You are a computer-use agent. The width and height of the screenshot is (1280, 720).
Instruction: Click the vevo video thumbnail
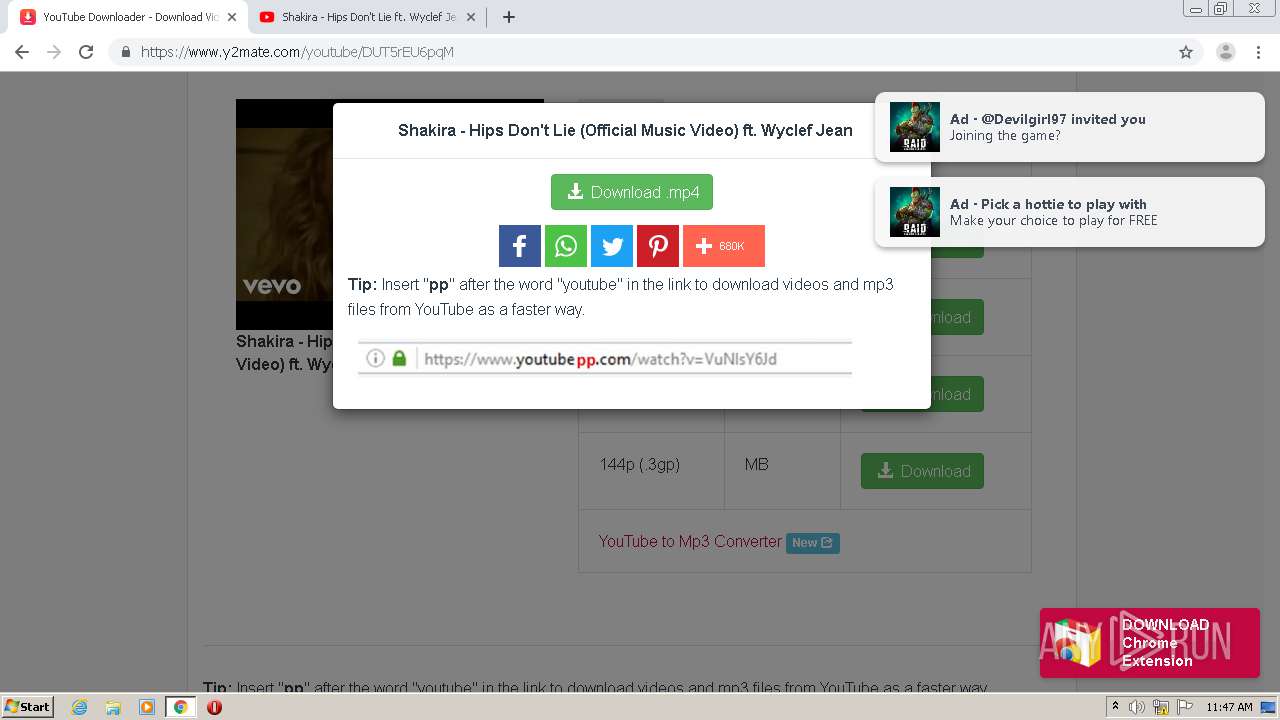coord(284,214)
